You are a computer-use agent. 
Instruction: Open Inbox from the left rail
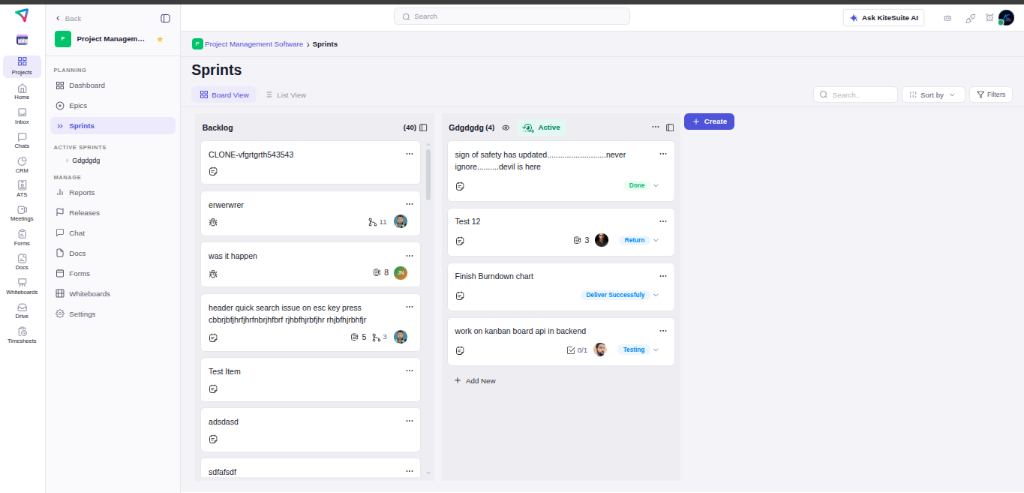22,116
